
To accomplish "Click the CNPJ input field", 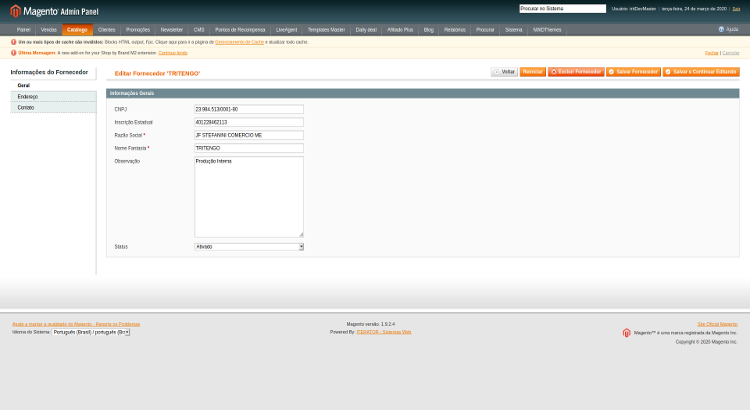I will pyautogui.click(x=249, y=110).
